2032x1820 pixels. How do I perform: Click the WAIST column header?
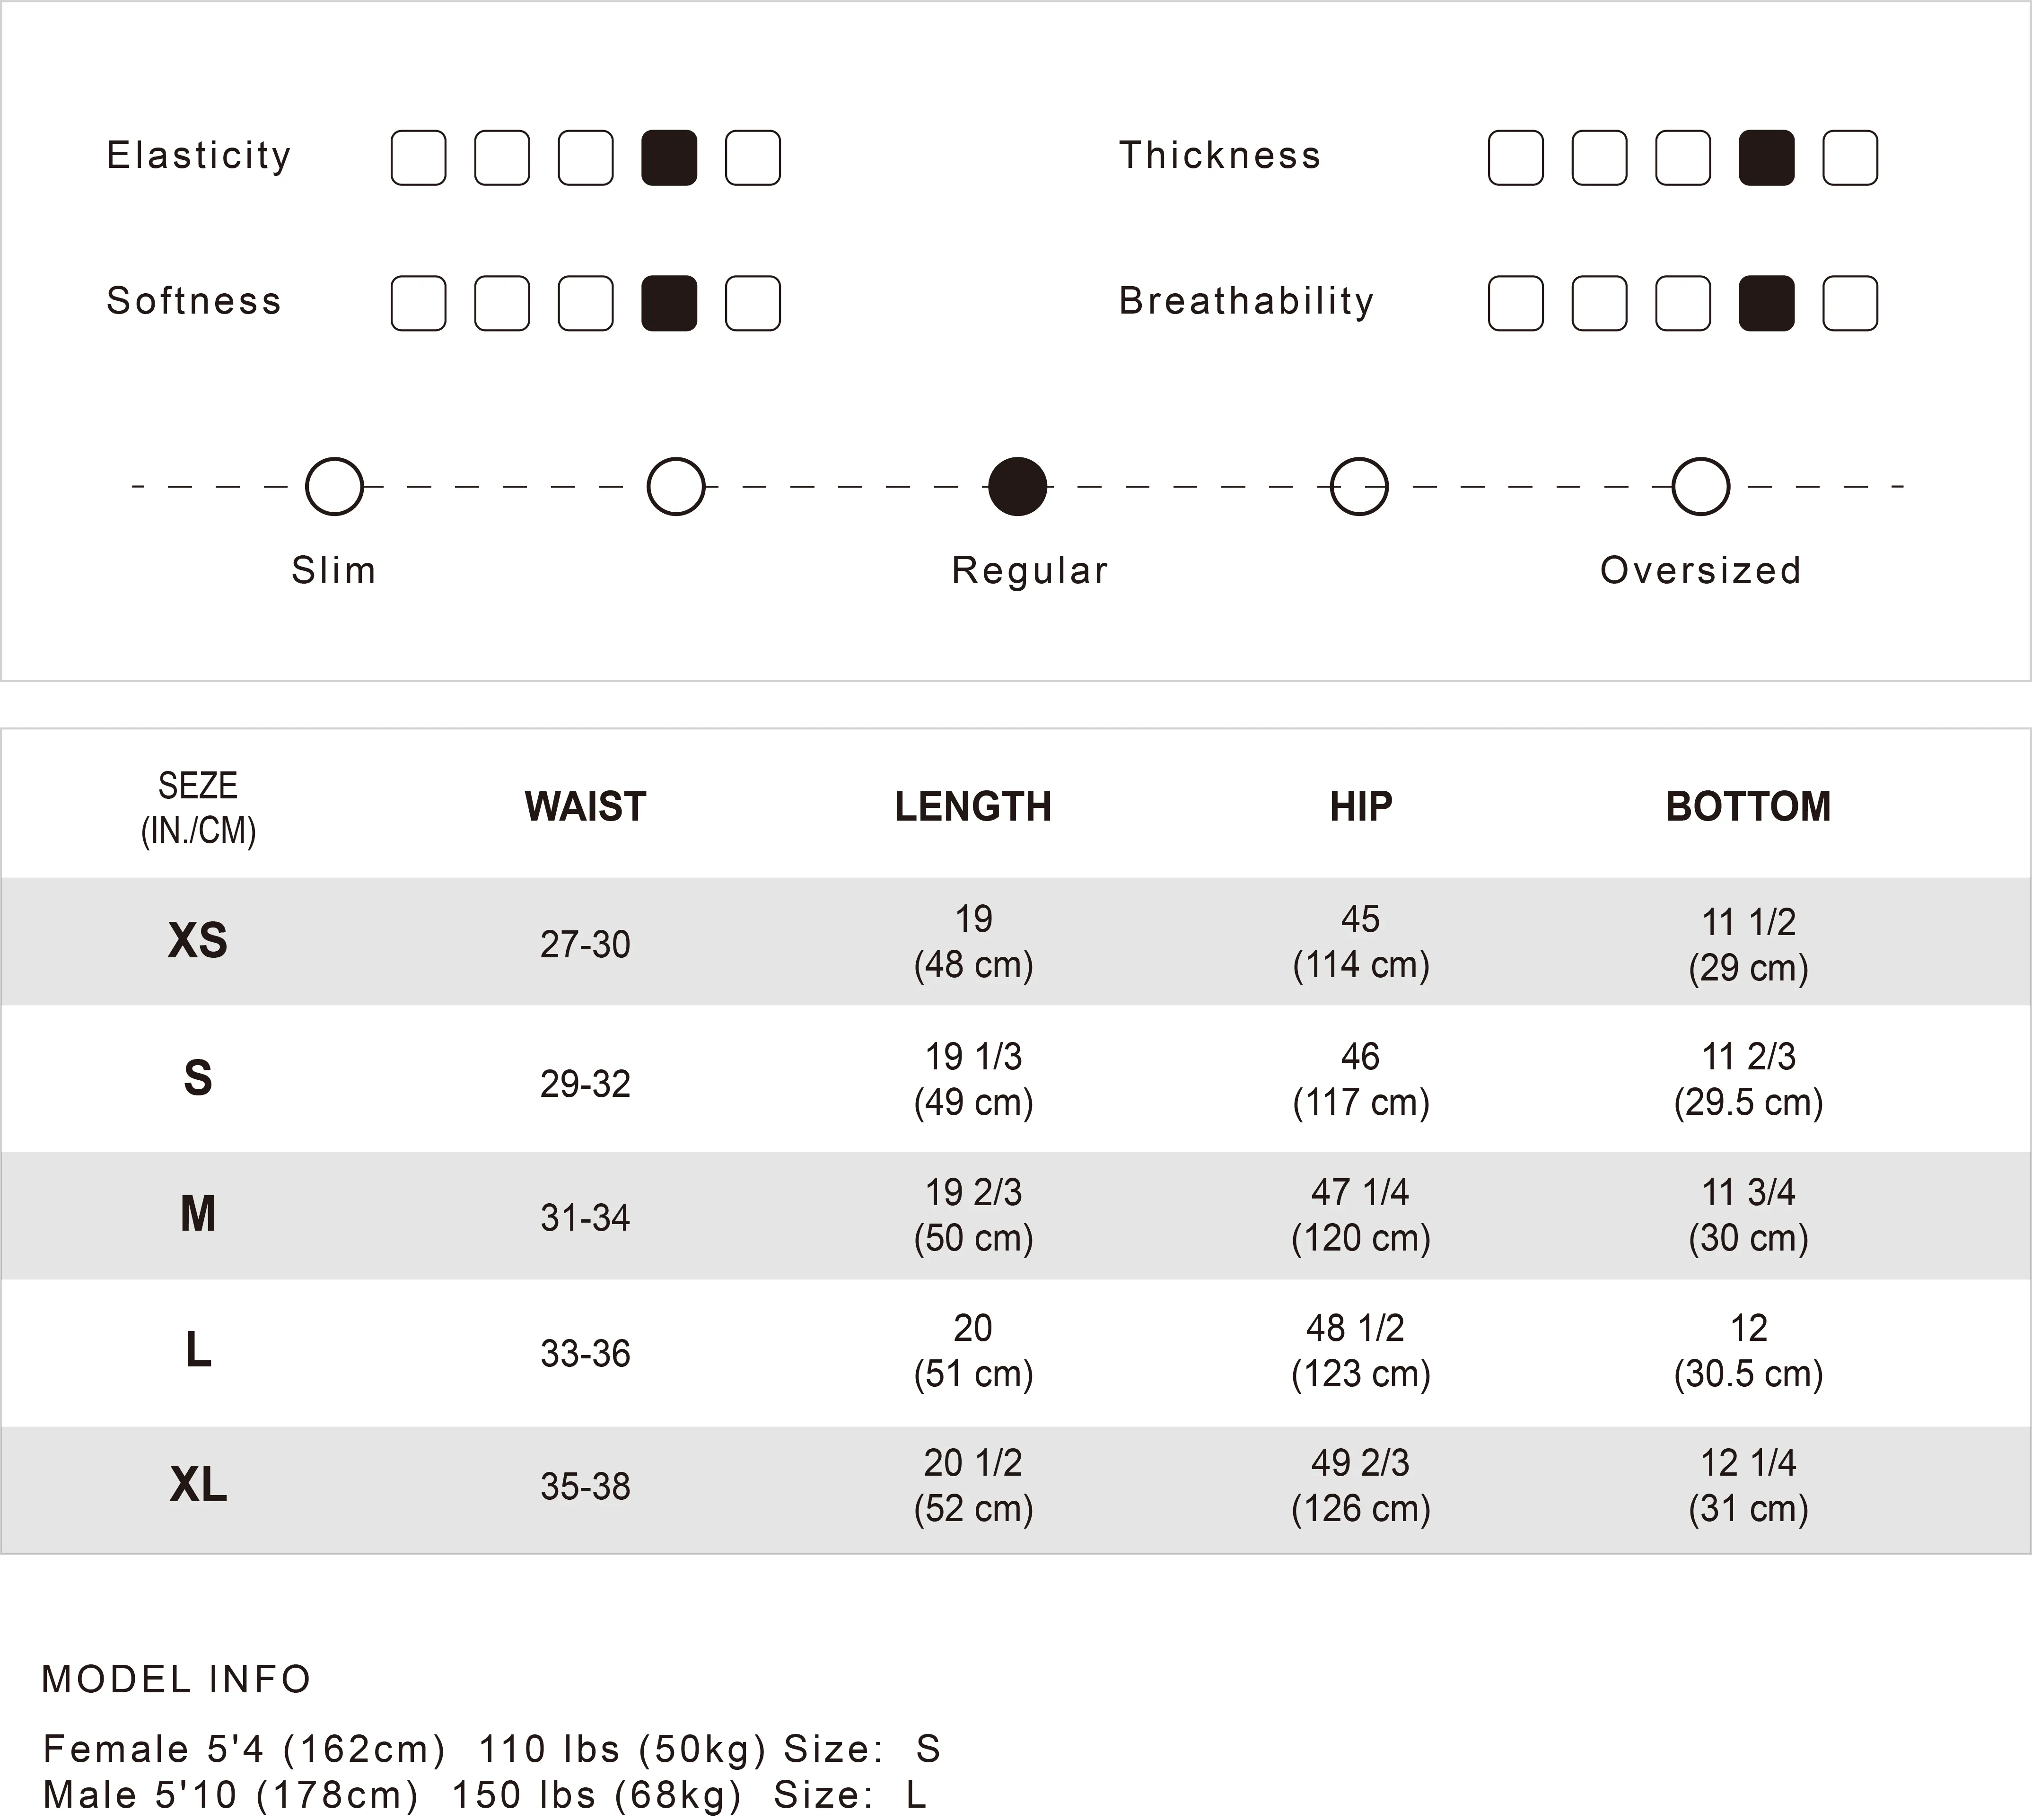click(585, 807)
